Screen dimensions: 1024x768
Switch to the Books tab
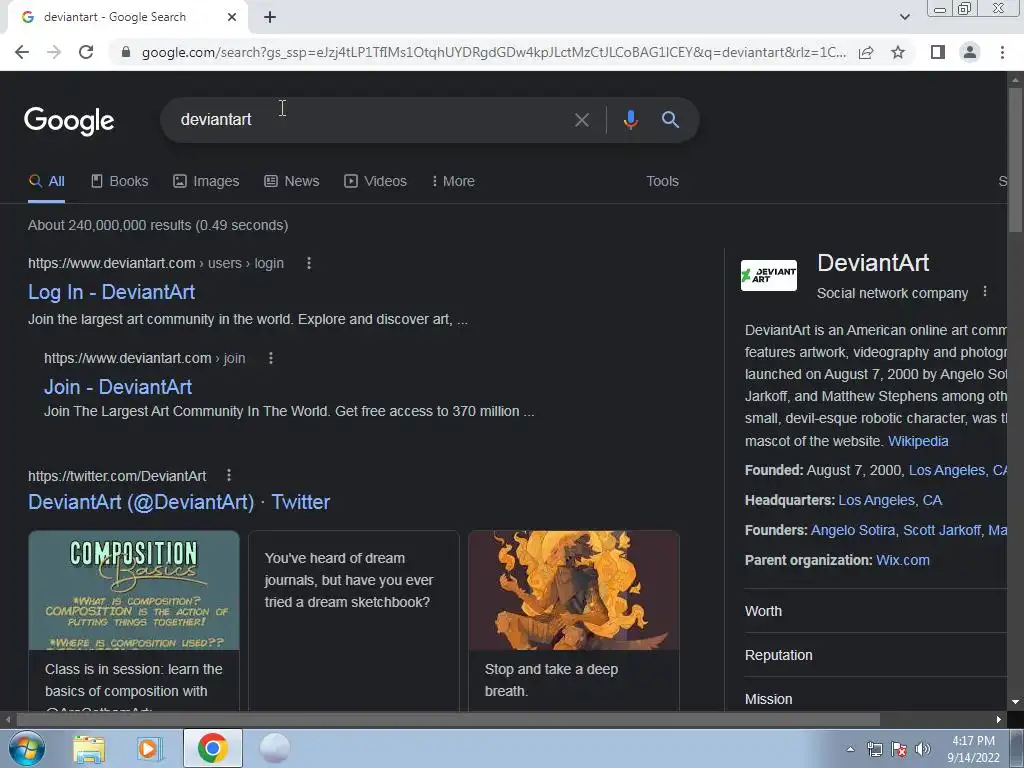click(120, 182)
